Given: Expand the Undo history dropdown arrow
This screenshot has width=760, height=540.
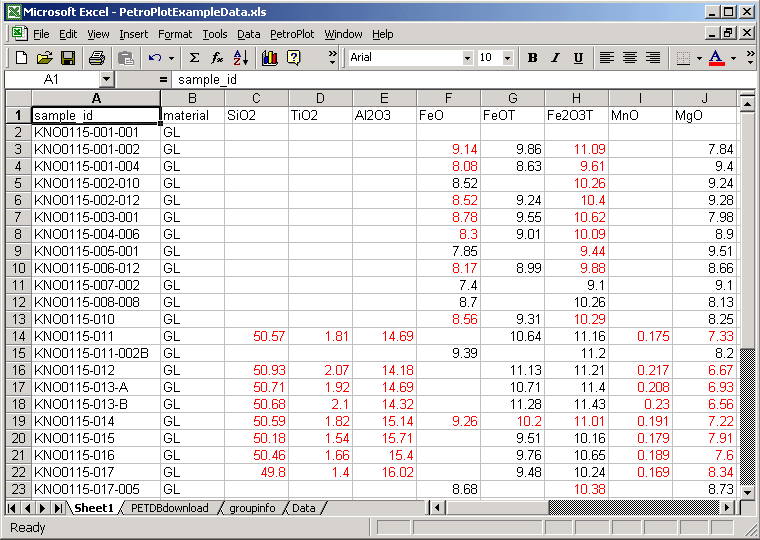Looking at the screenshot, I should tap(172, 58).
